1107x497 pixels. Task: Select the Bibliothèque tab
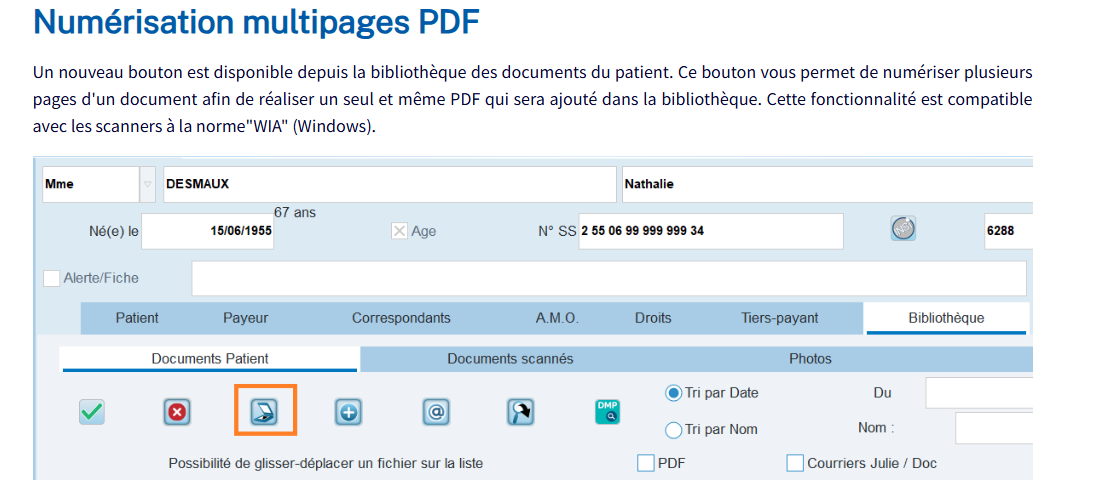(x=946, y=318)
